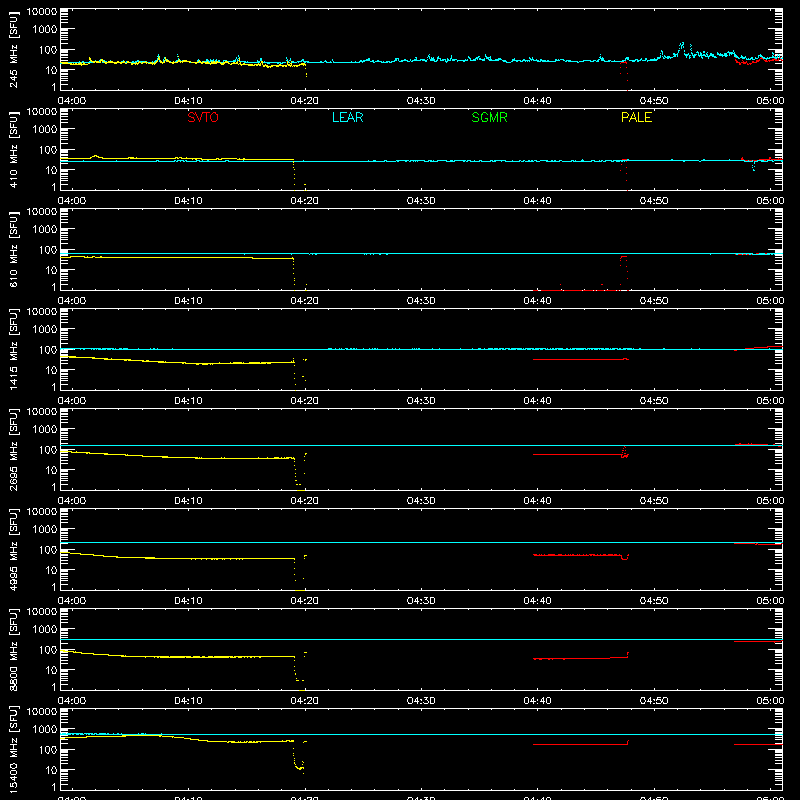Select the 610 MHz [SFU] axis title

click(x=13, y=249)
